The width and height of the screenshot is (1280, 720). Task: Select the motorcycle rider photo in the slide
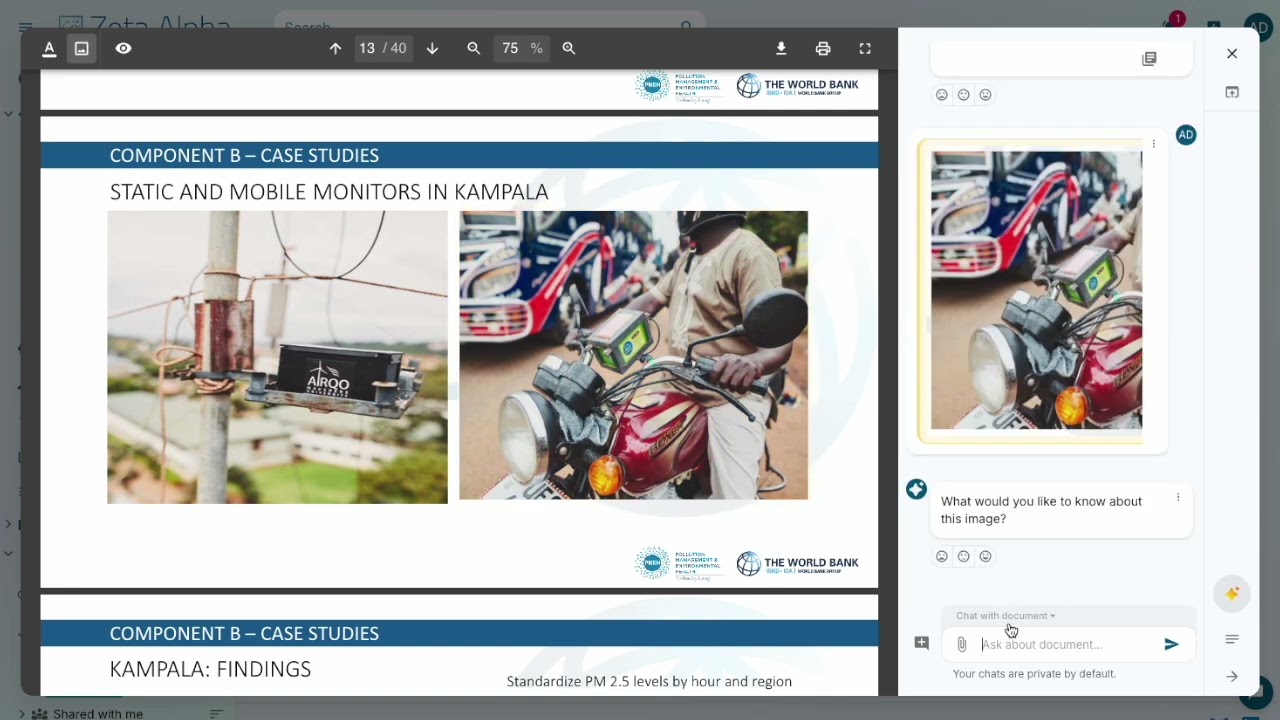(x=633, y=355)
